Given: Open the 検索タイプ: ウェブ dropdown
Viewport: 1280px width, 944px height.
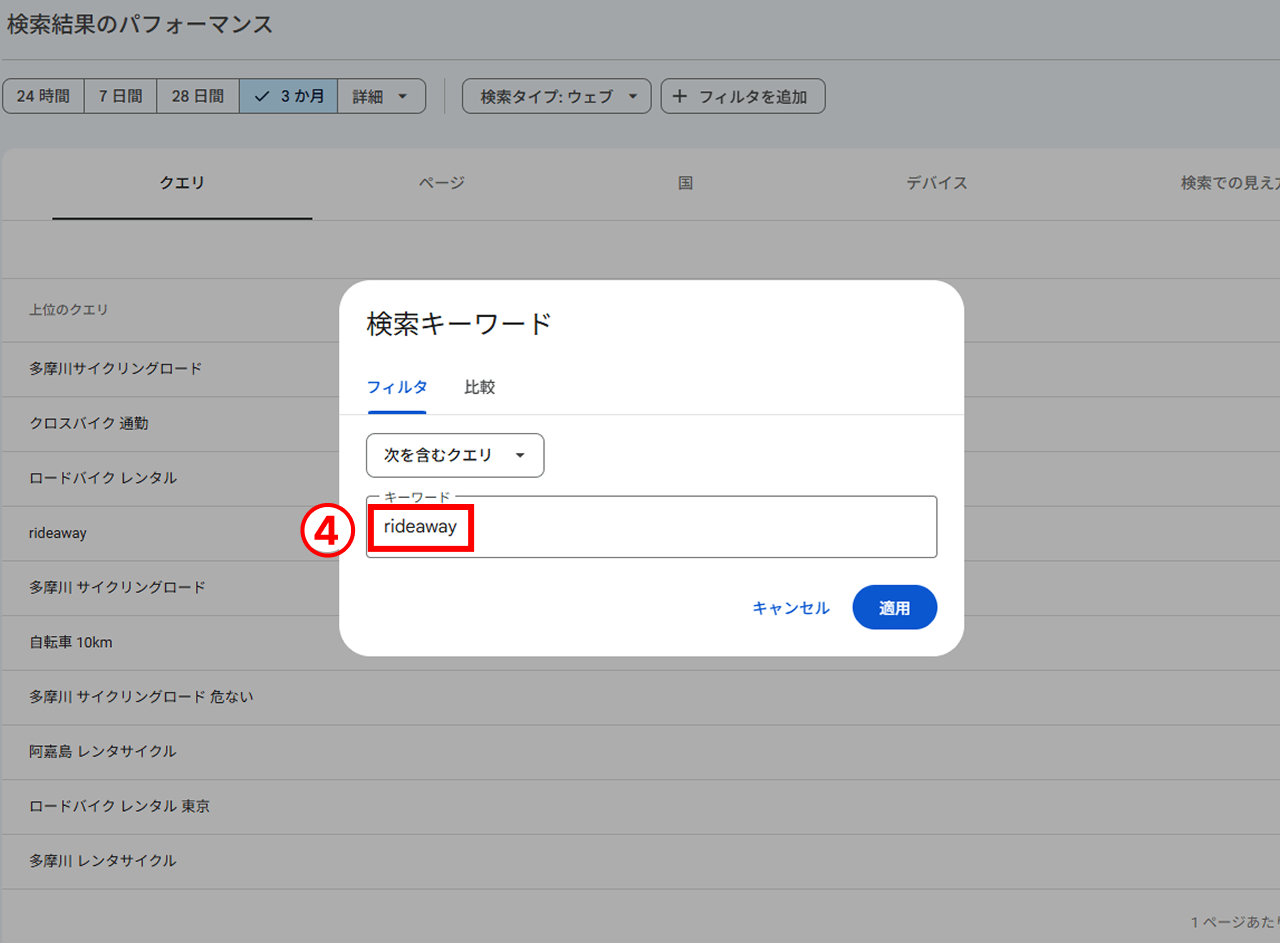Looking at the screenshot, I should 556,95.
